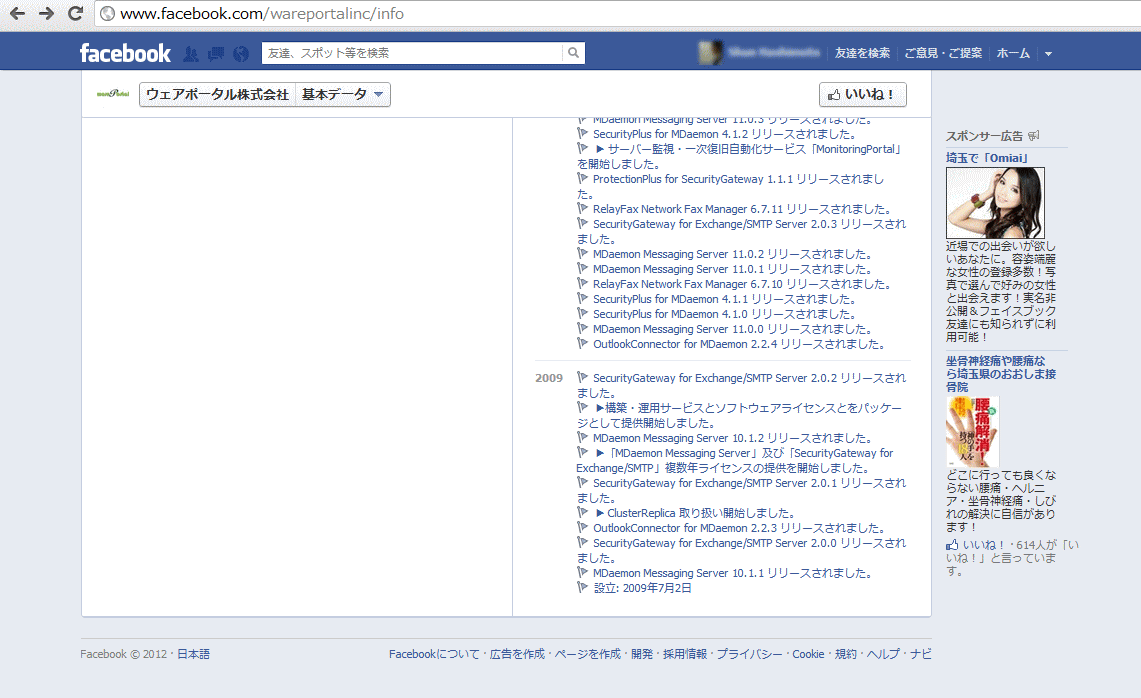Click the flag icon beside OutlookConnector 2.2.4

pos(582,344)
